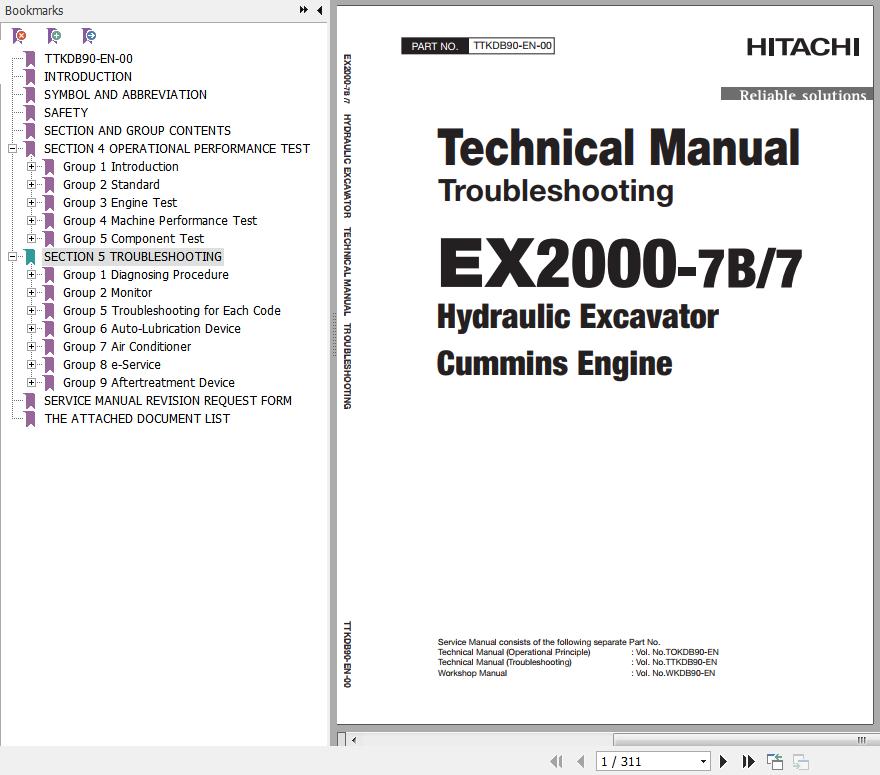Click the PART NO. TTKDB90-EN-00 box
The width and height of the screenshot is (880, 775).
click(x=478, y=46)
